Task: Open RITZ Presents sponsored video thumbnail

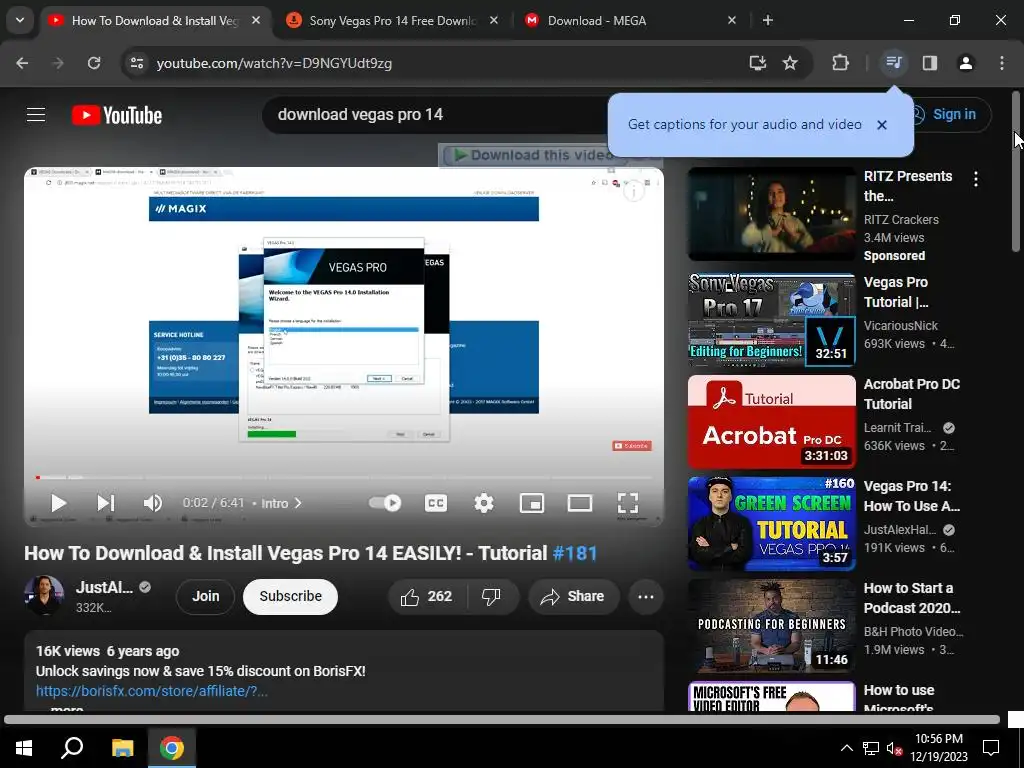Action: pos(771,214)
